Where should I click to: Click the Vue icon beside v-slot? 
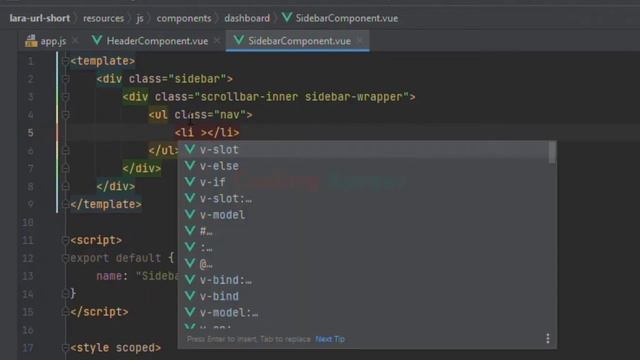[x=190, y=149]
